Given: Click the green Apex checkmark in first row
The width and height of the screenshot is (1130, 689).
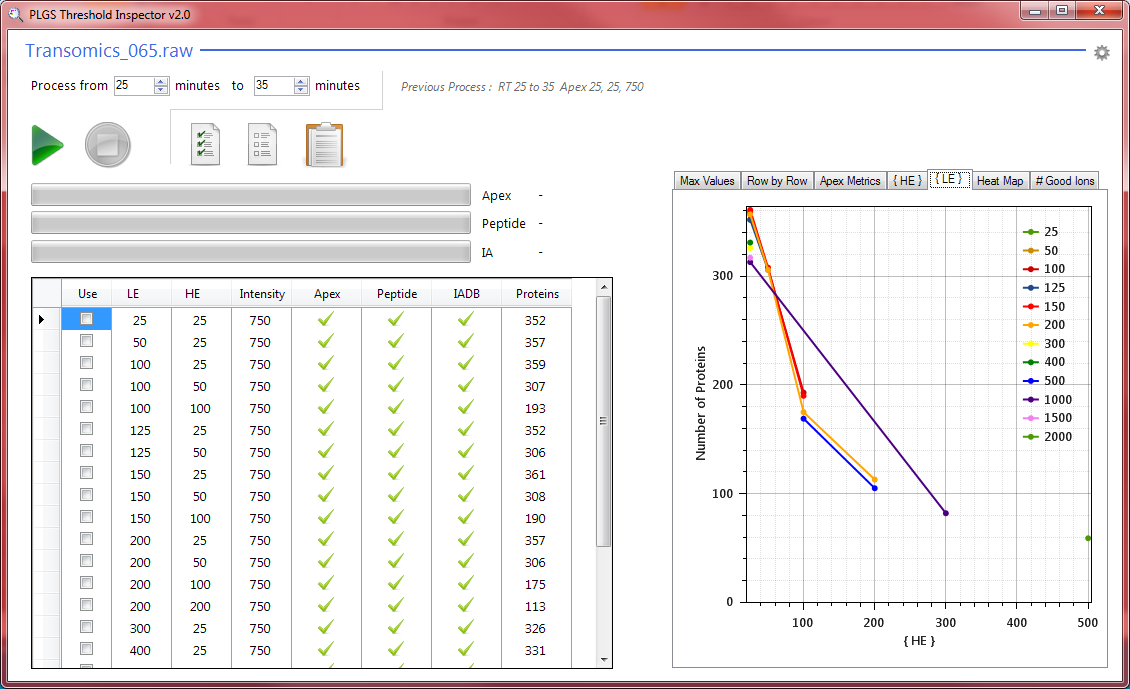Looking at the screenshot, I should pos(327,318).
